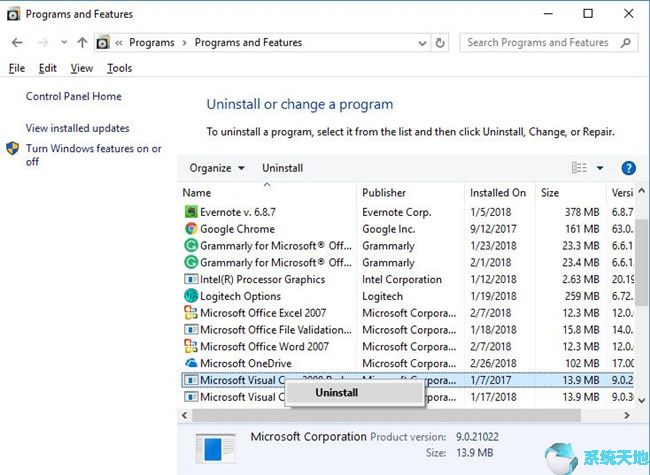Click the 9/12/2017 installed date
This screenshot has width=650, height=475.
(x=493, y=229)
